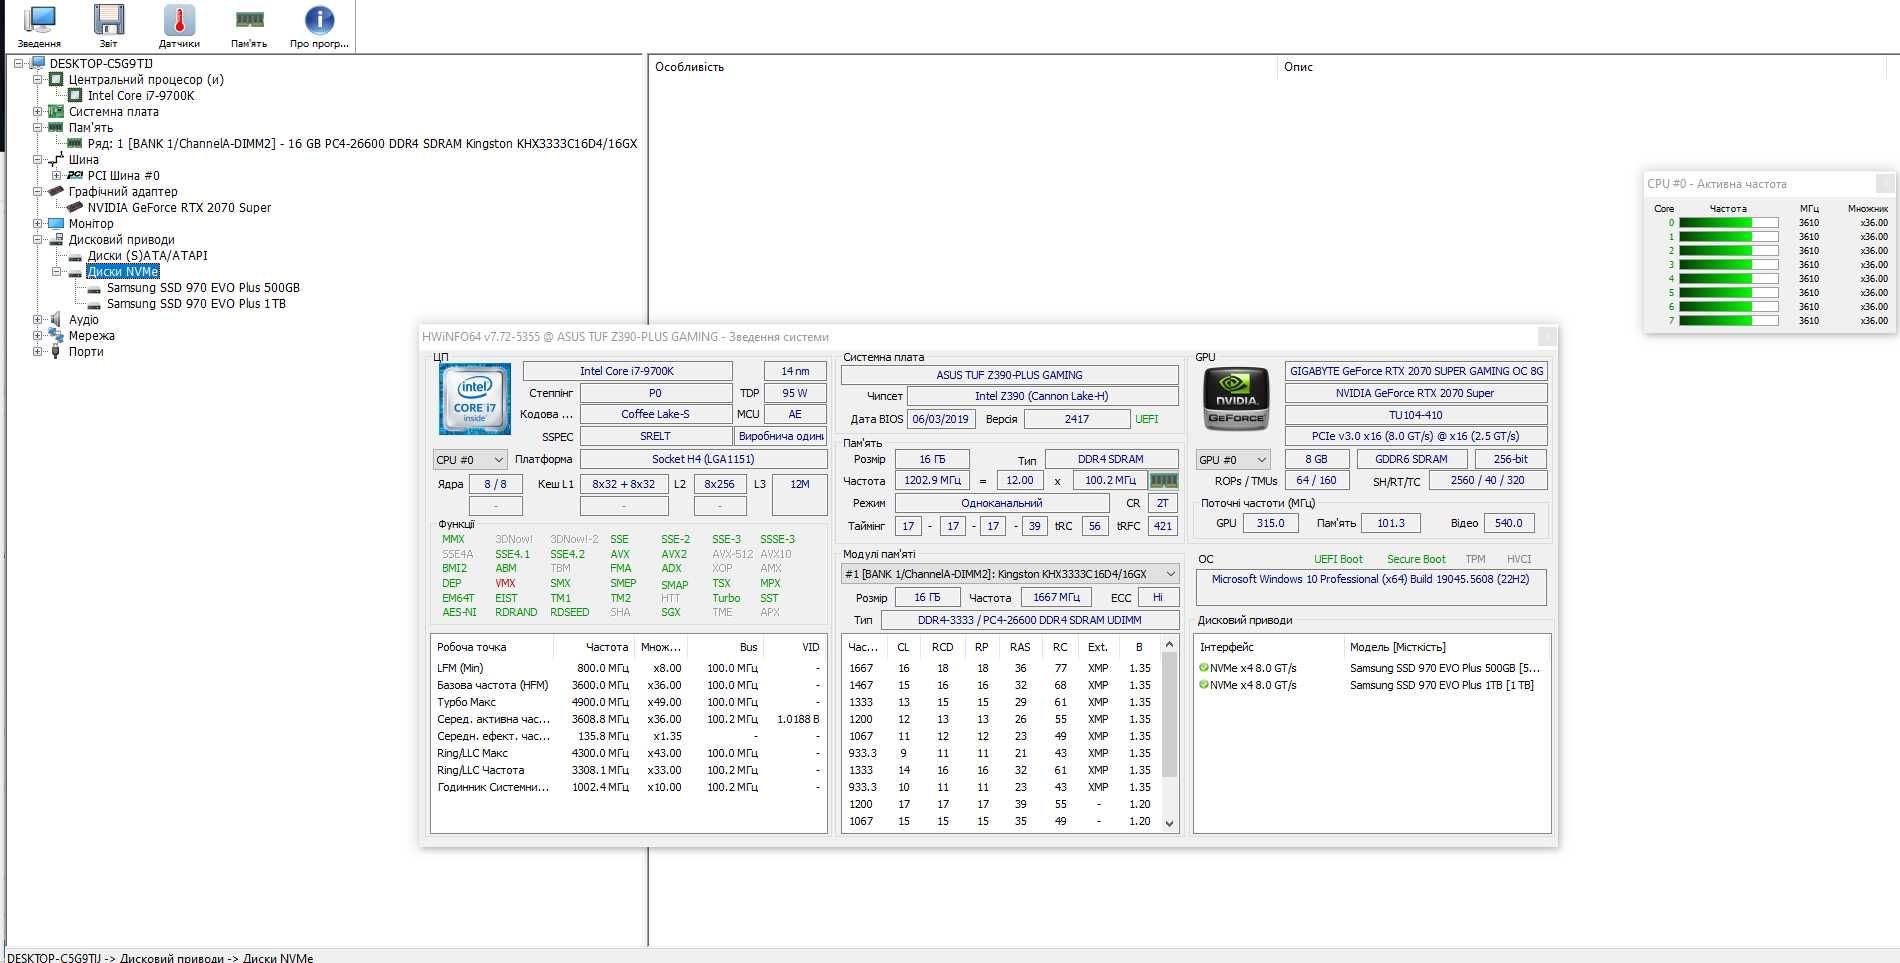Open the Зведення summary toolbar icon

point(40,20)
